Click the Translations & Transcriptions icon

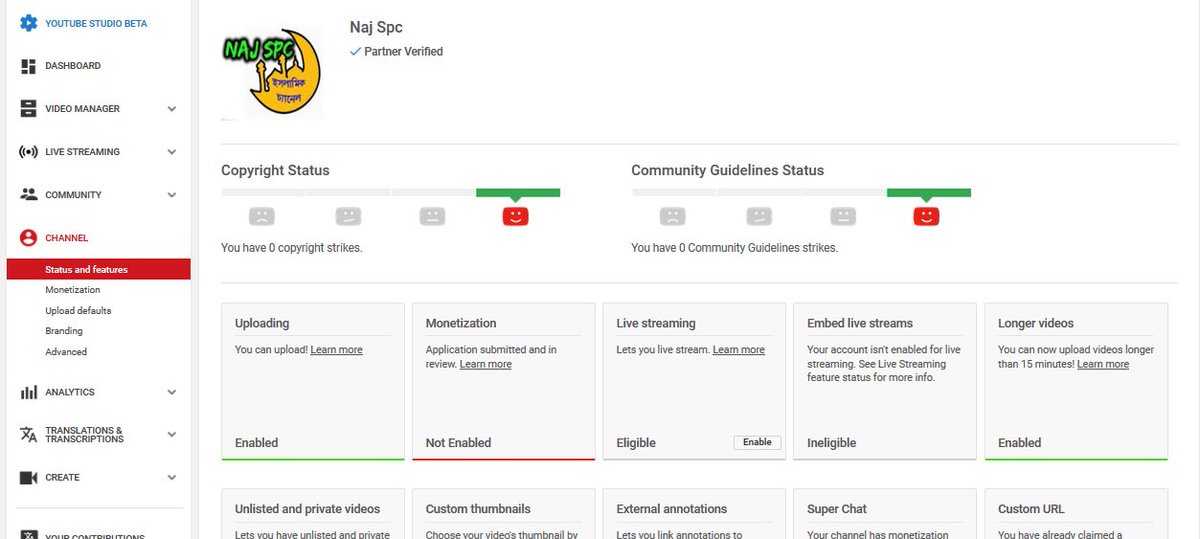click(28, 435)
